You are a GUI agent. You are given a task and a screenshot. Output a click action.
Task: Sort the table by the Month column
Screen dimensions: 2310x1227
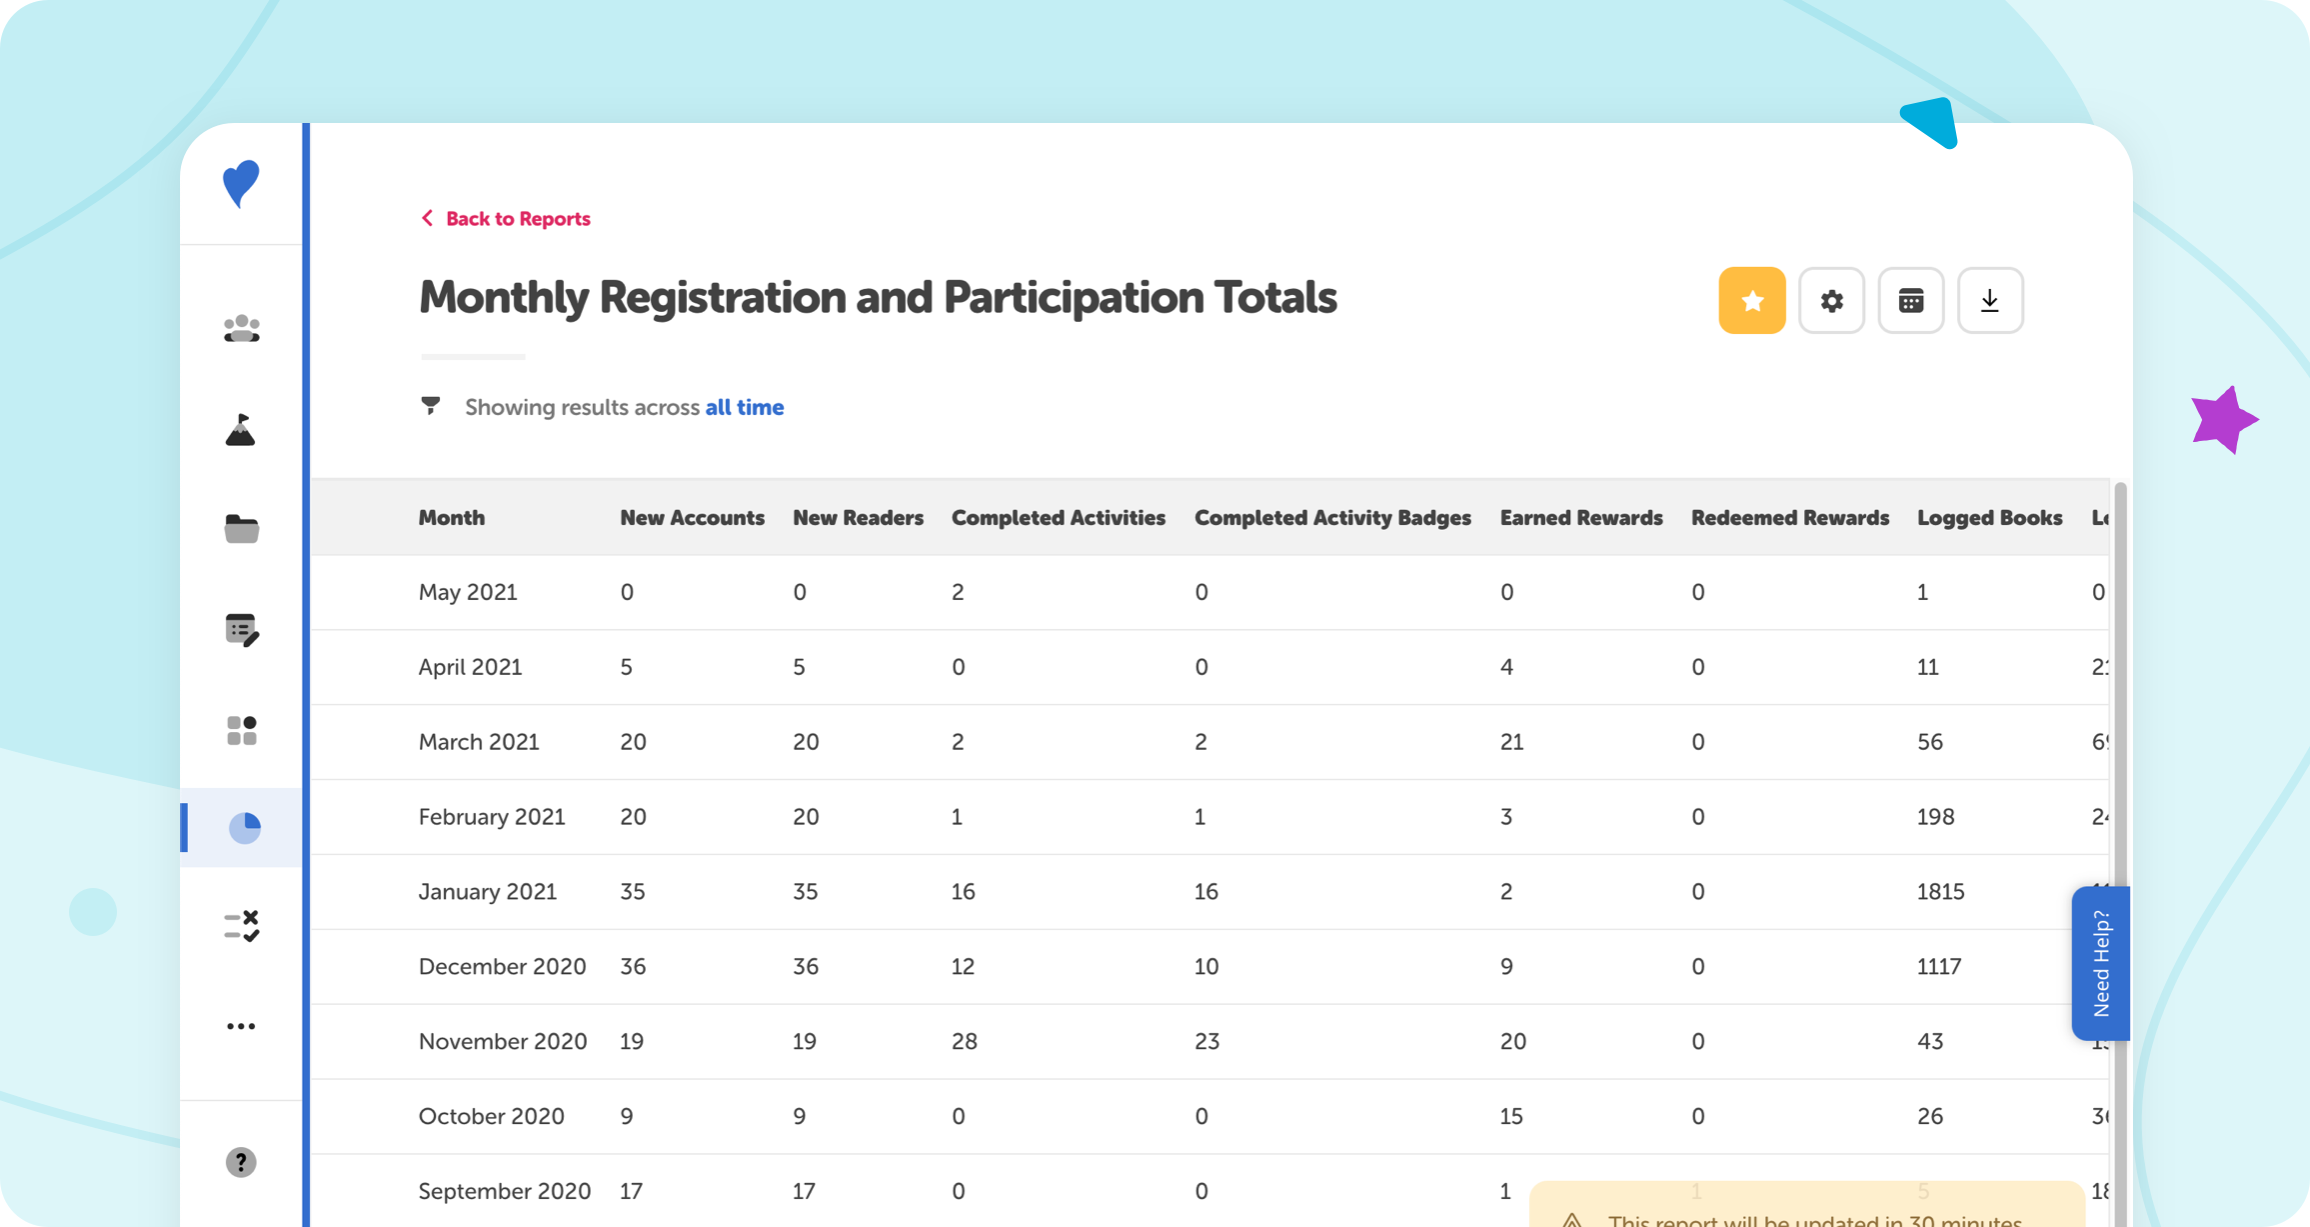click(x=451, y=517)
